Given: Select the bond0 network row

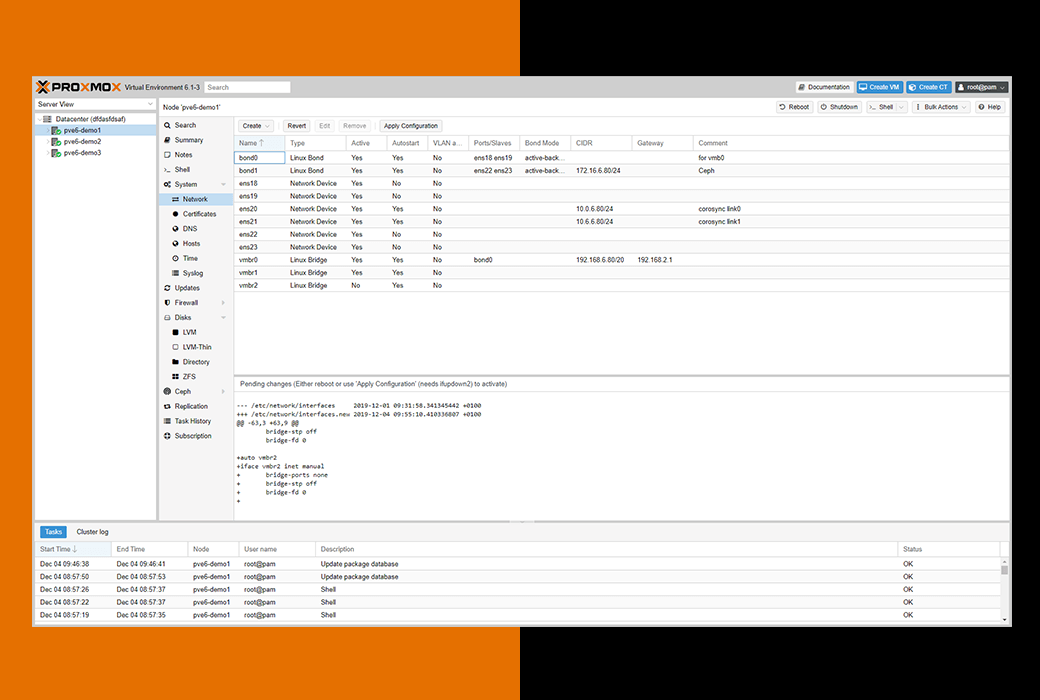Looking at the screenshot, I should coord(621,158).
